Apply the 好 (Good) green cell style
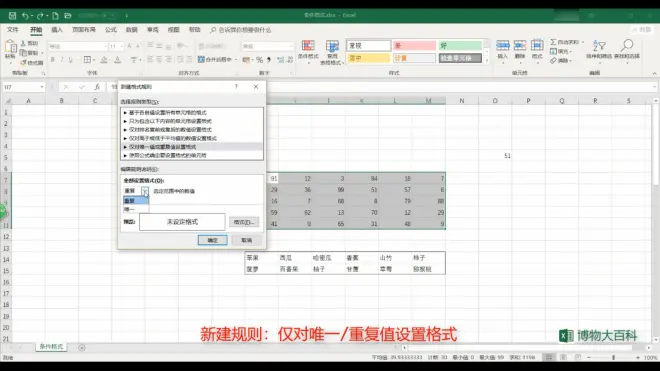The width and height of the screenshot is (660, 371). (460, 45)
